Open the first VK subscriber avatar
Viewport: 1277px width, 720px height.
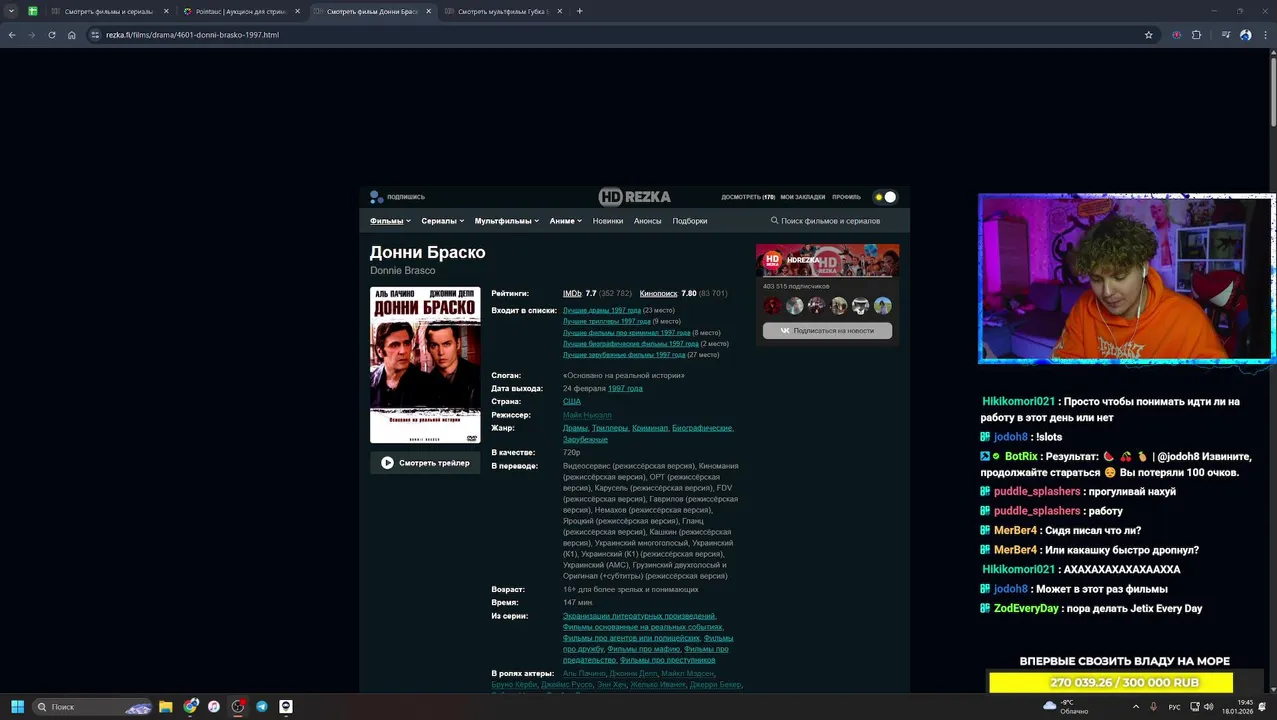[x=773, y=306]
